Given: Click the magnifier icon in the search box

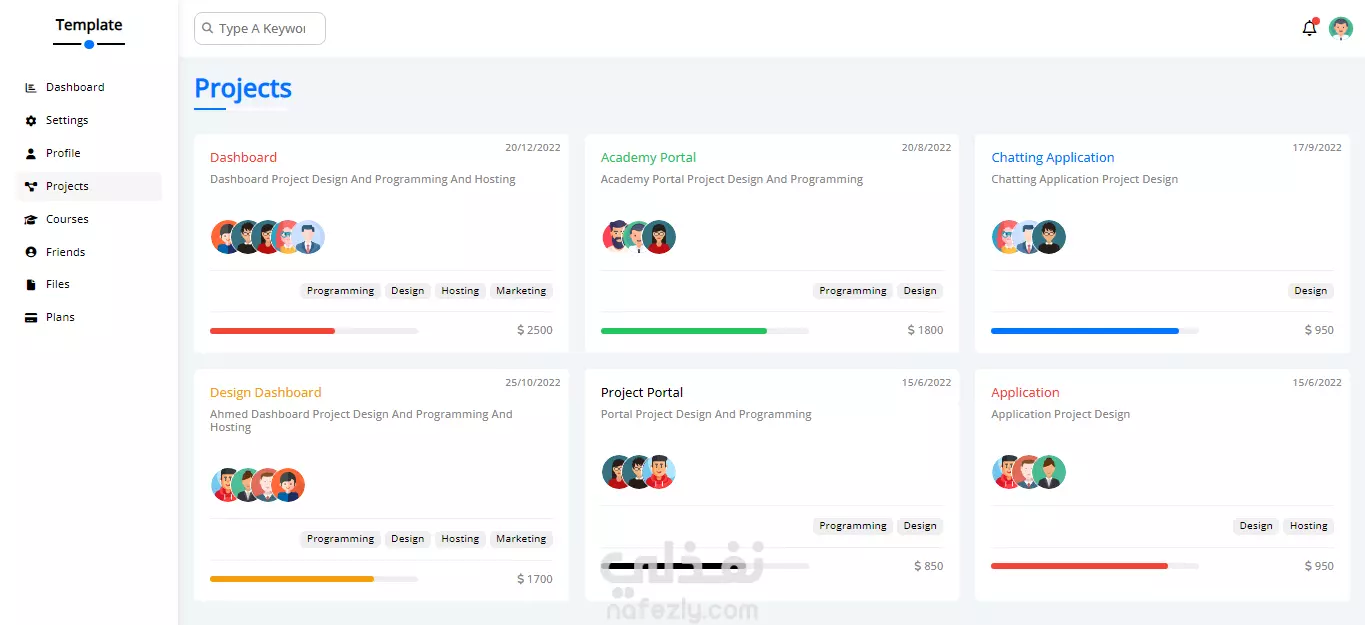Looking at the screenshot, I should [x=206, y=28].
